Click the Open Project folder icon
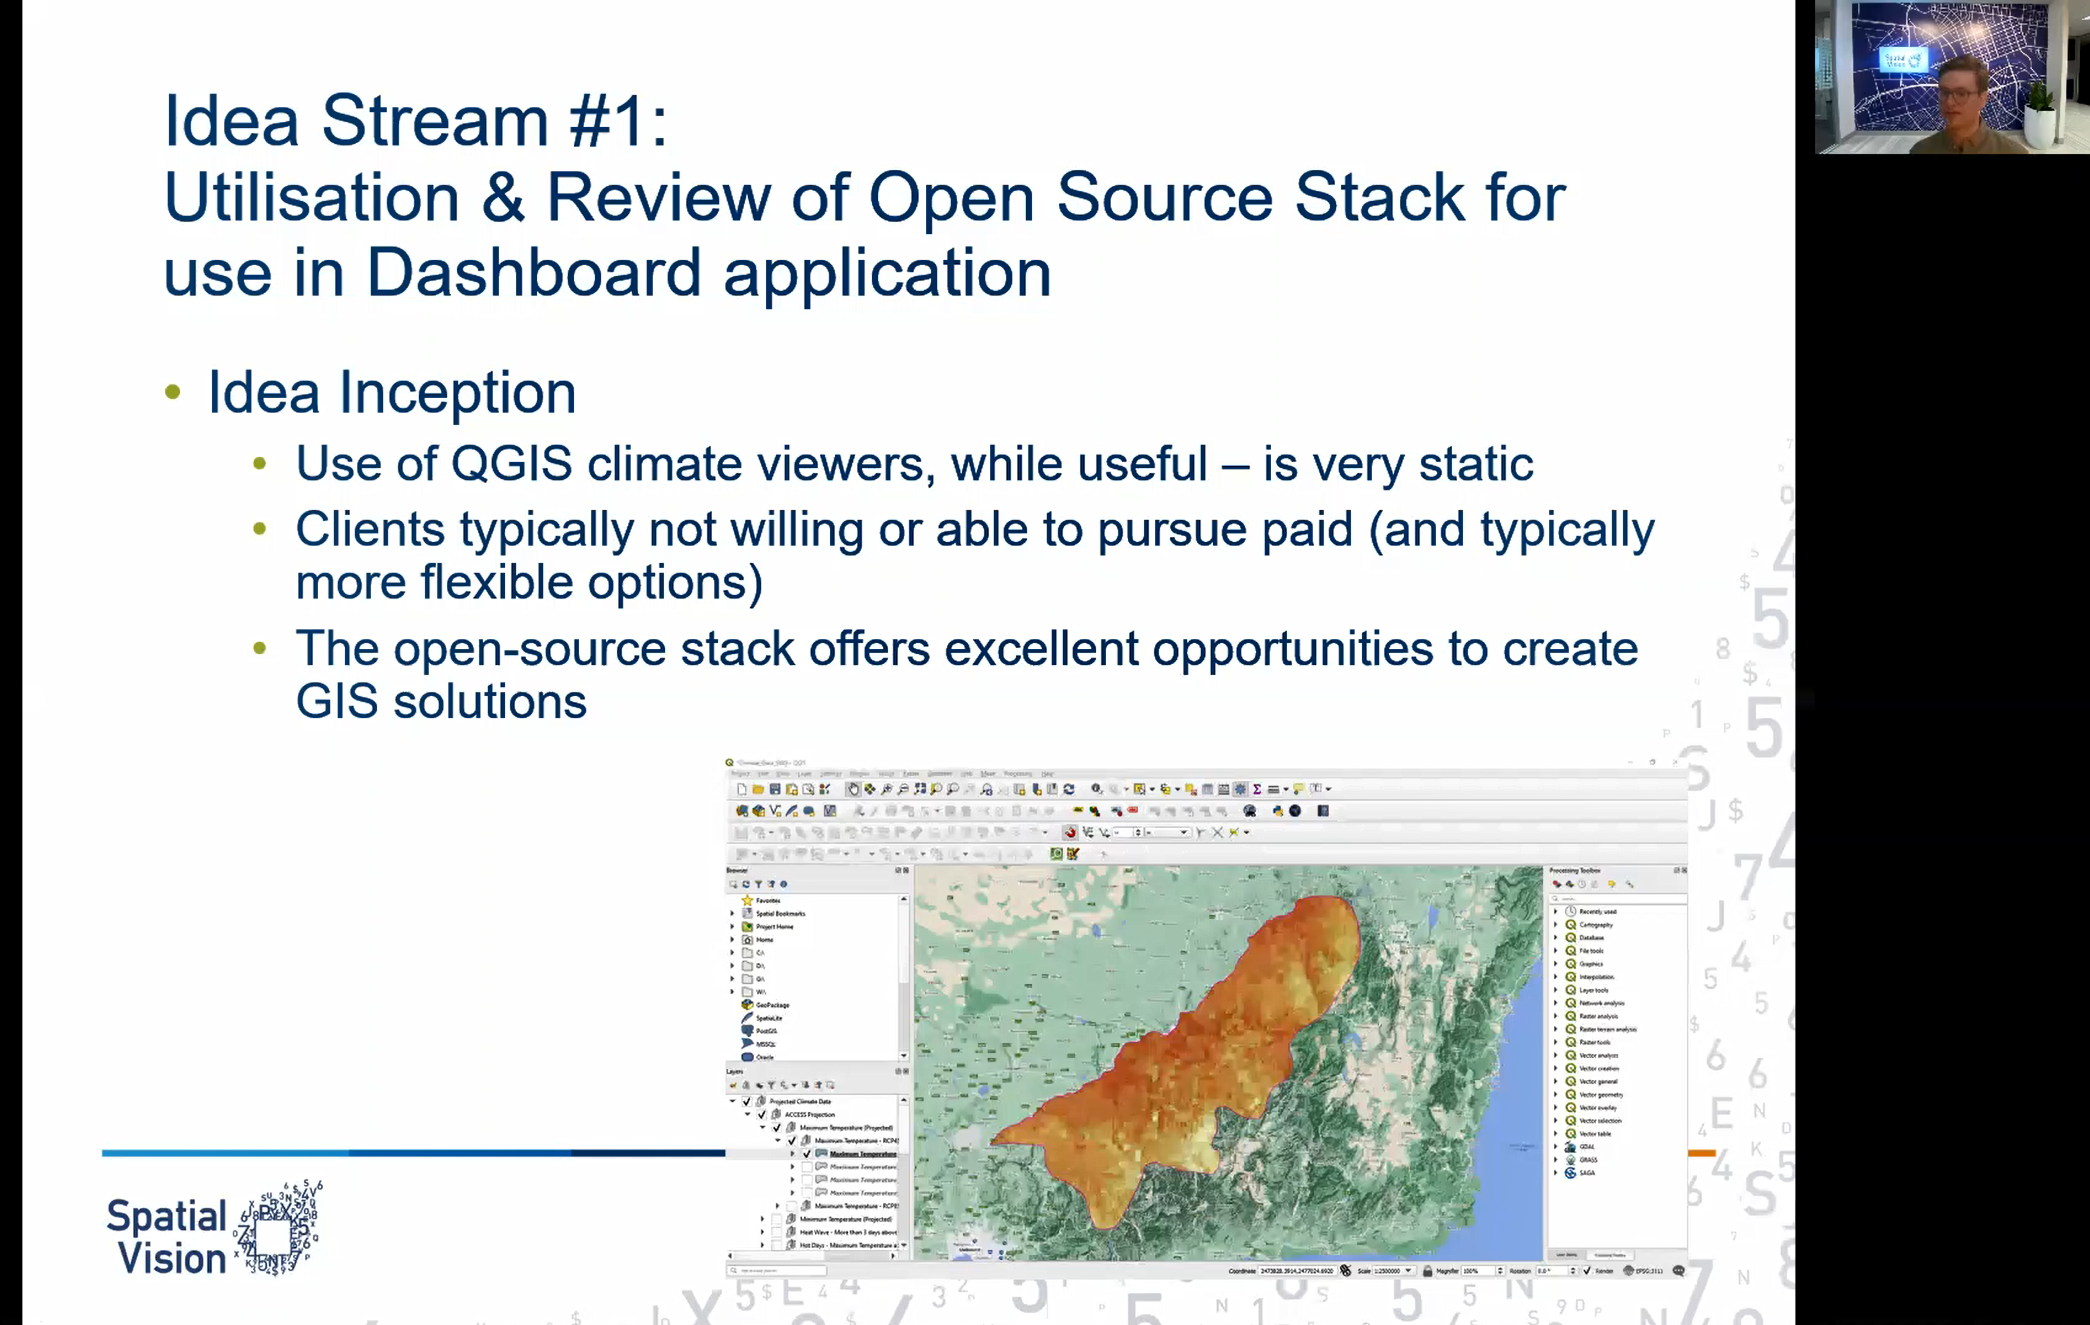The image size is (2090, 1325). [758, 789]
